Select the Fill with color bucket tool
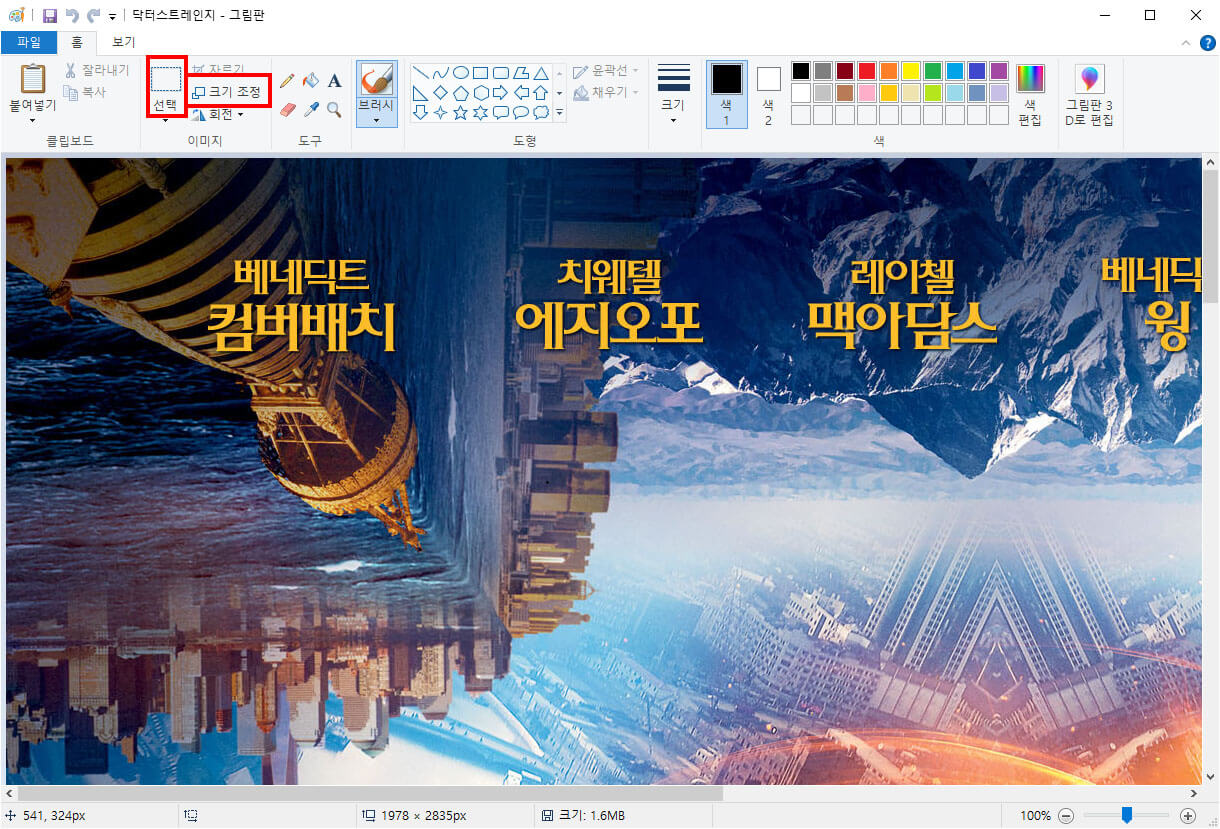Image resolution: width=1220 pixels, height=829 pixels. pyautogui.click(x=311, y=81)
